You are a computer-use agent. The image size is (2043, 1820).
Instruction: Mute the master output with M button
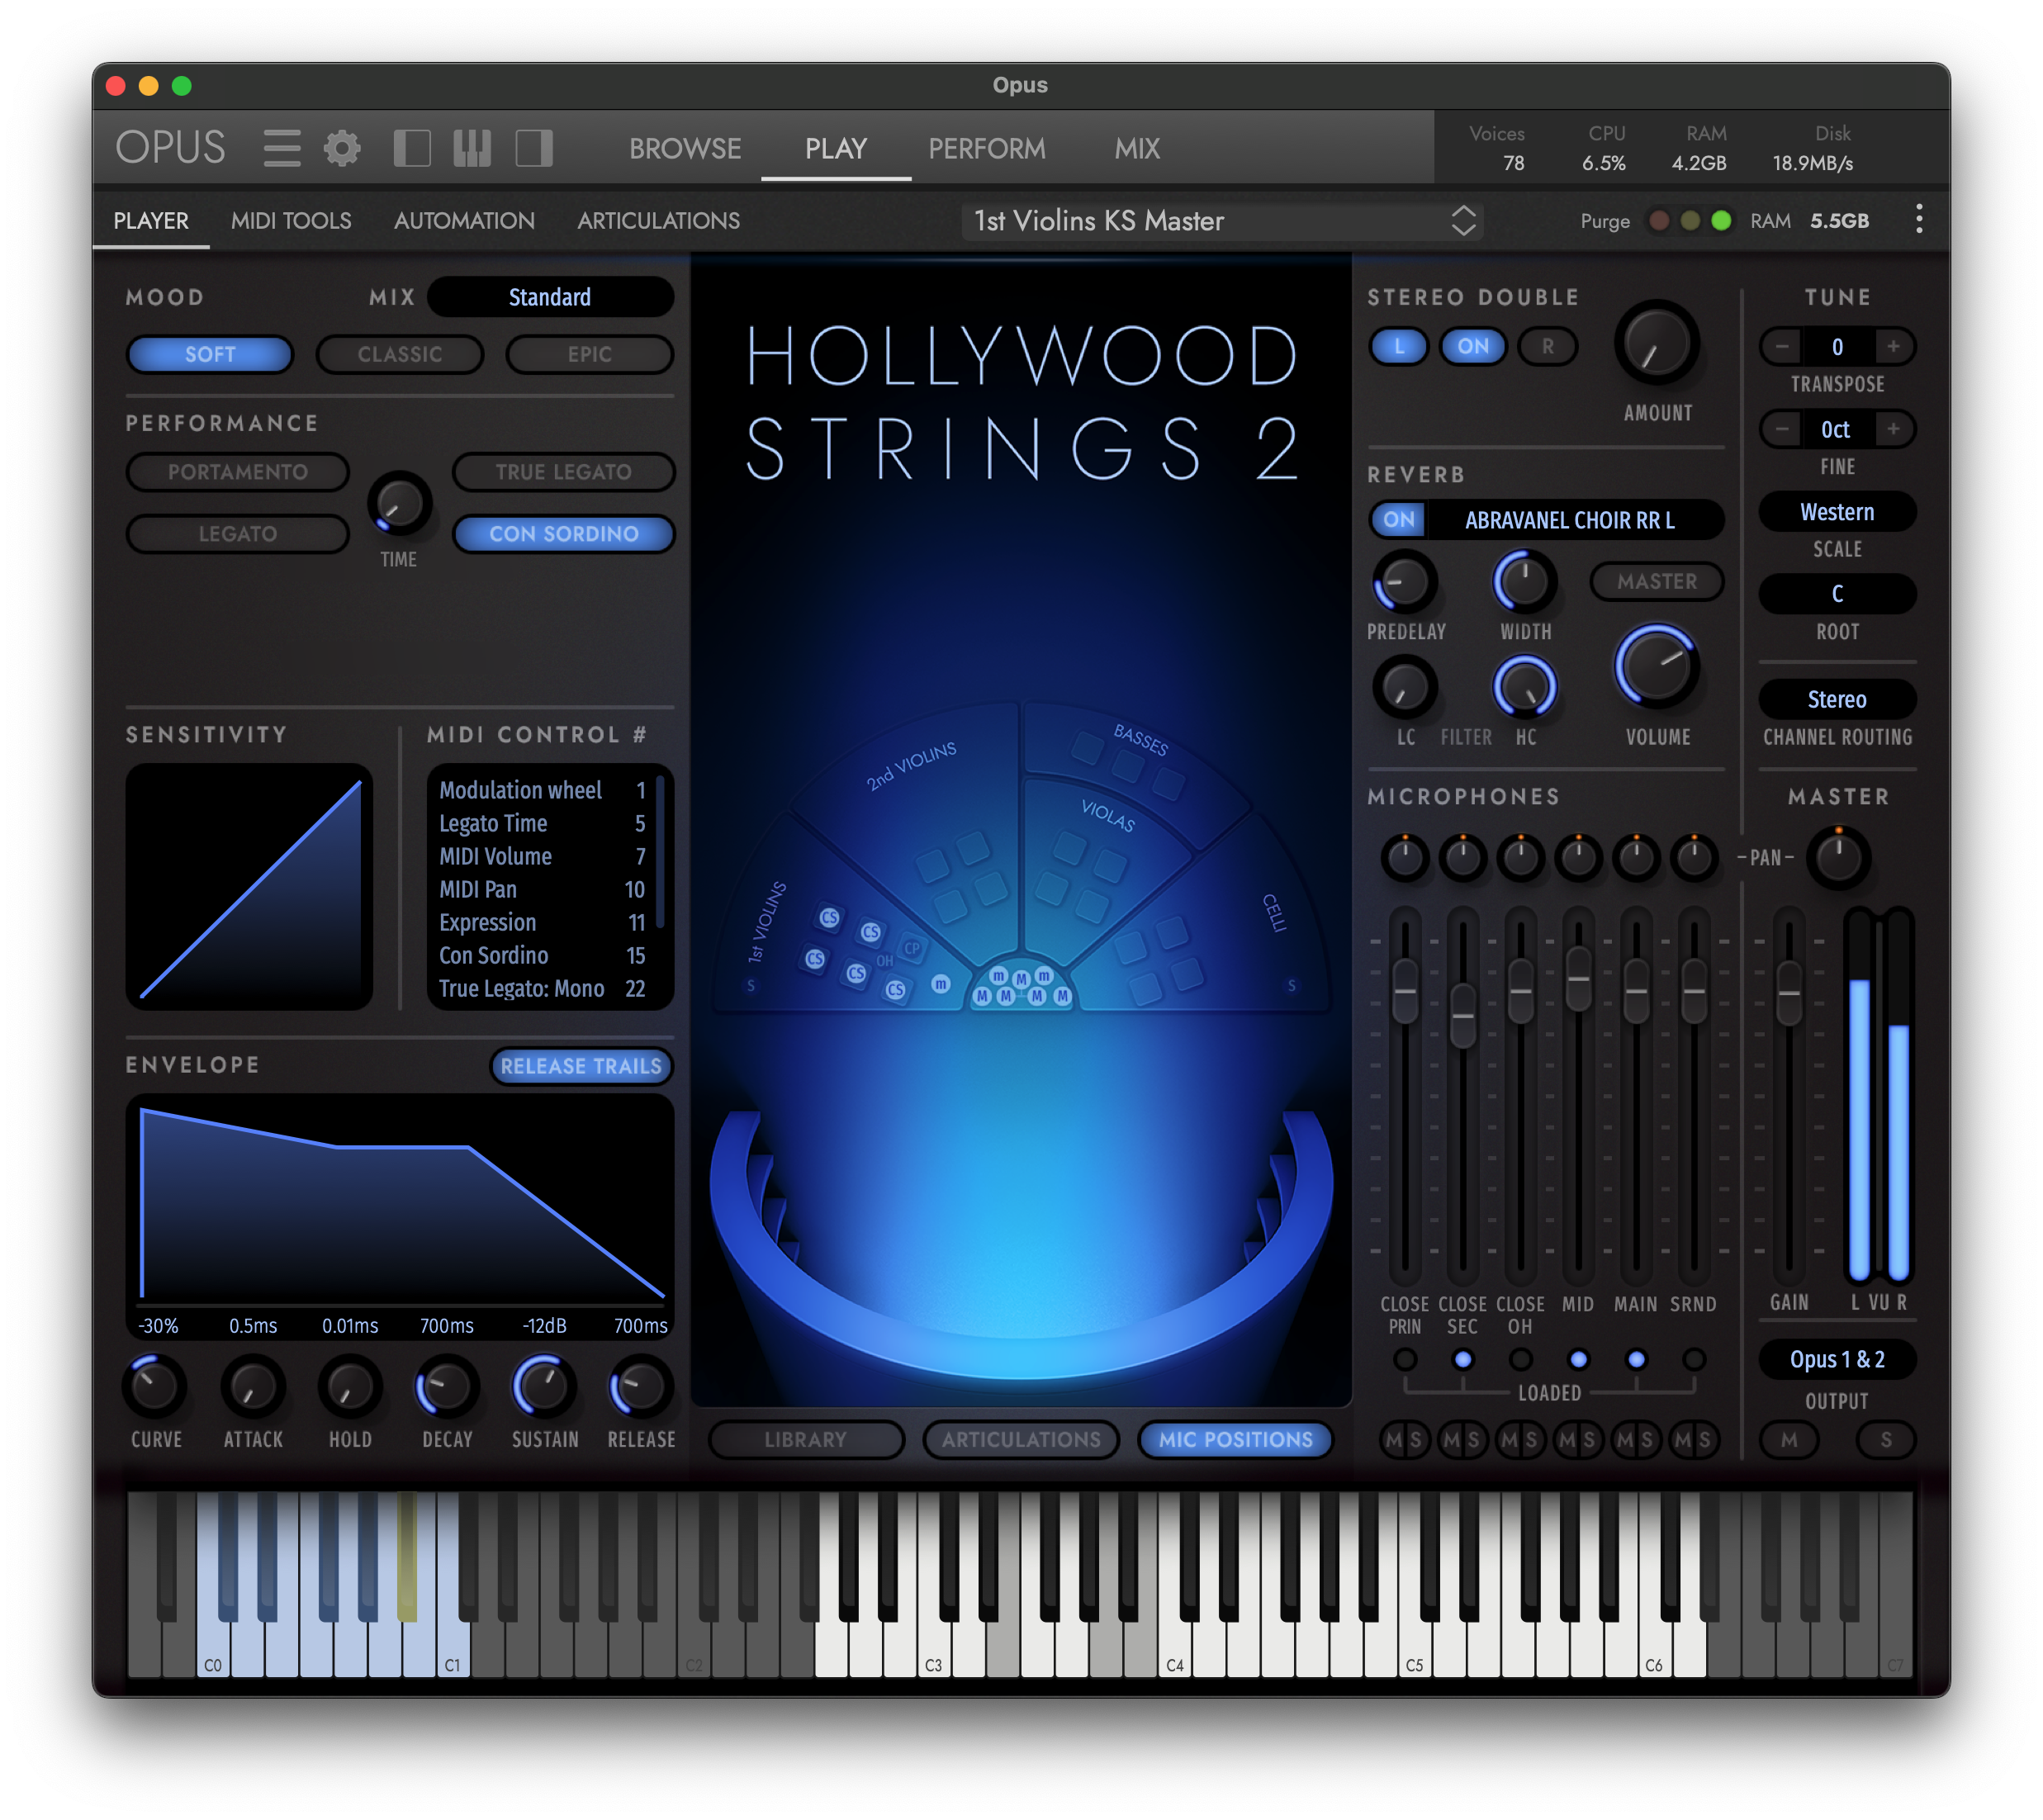coord(1789,1439)
